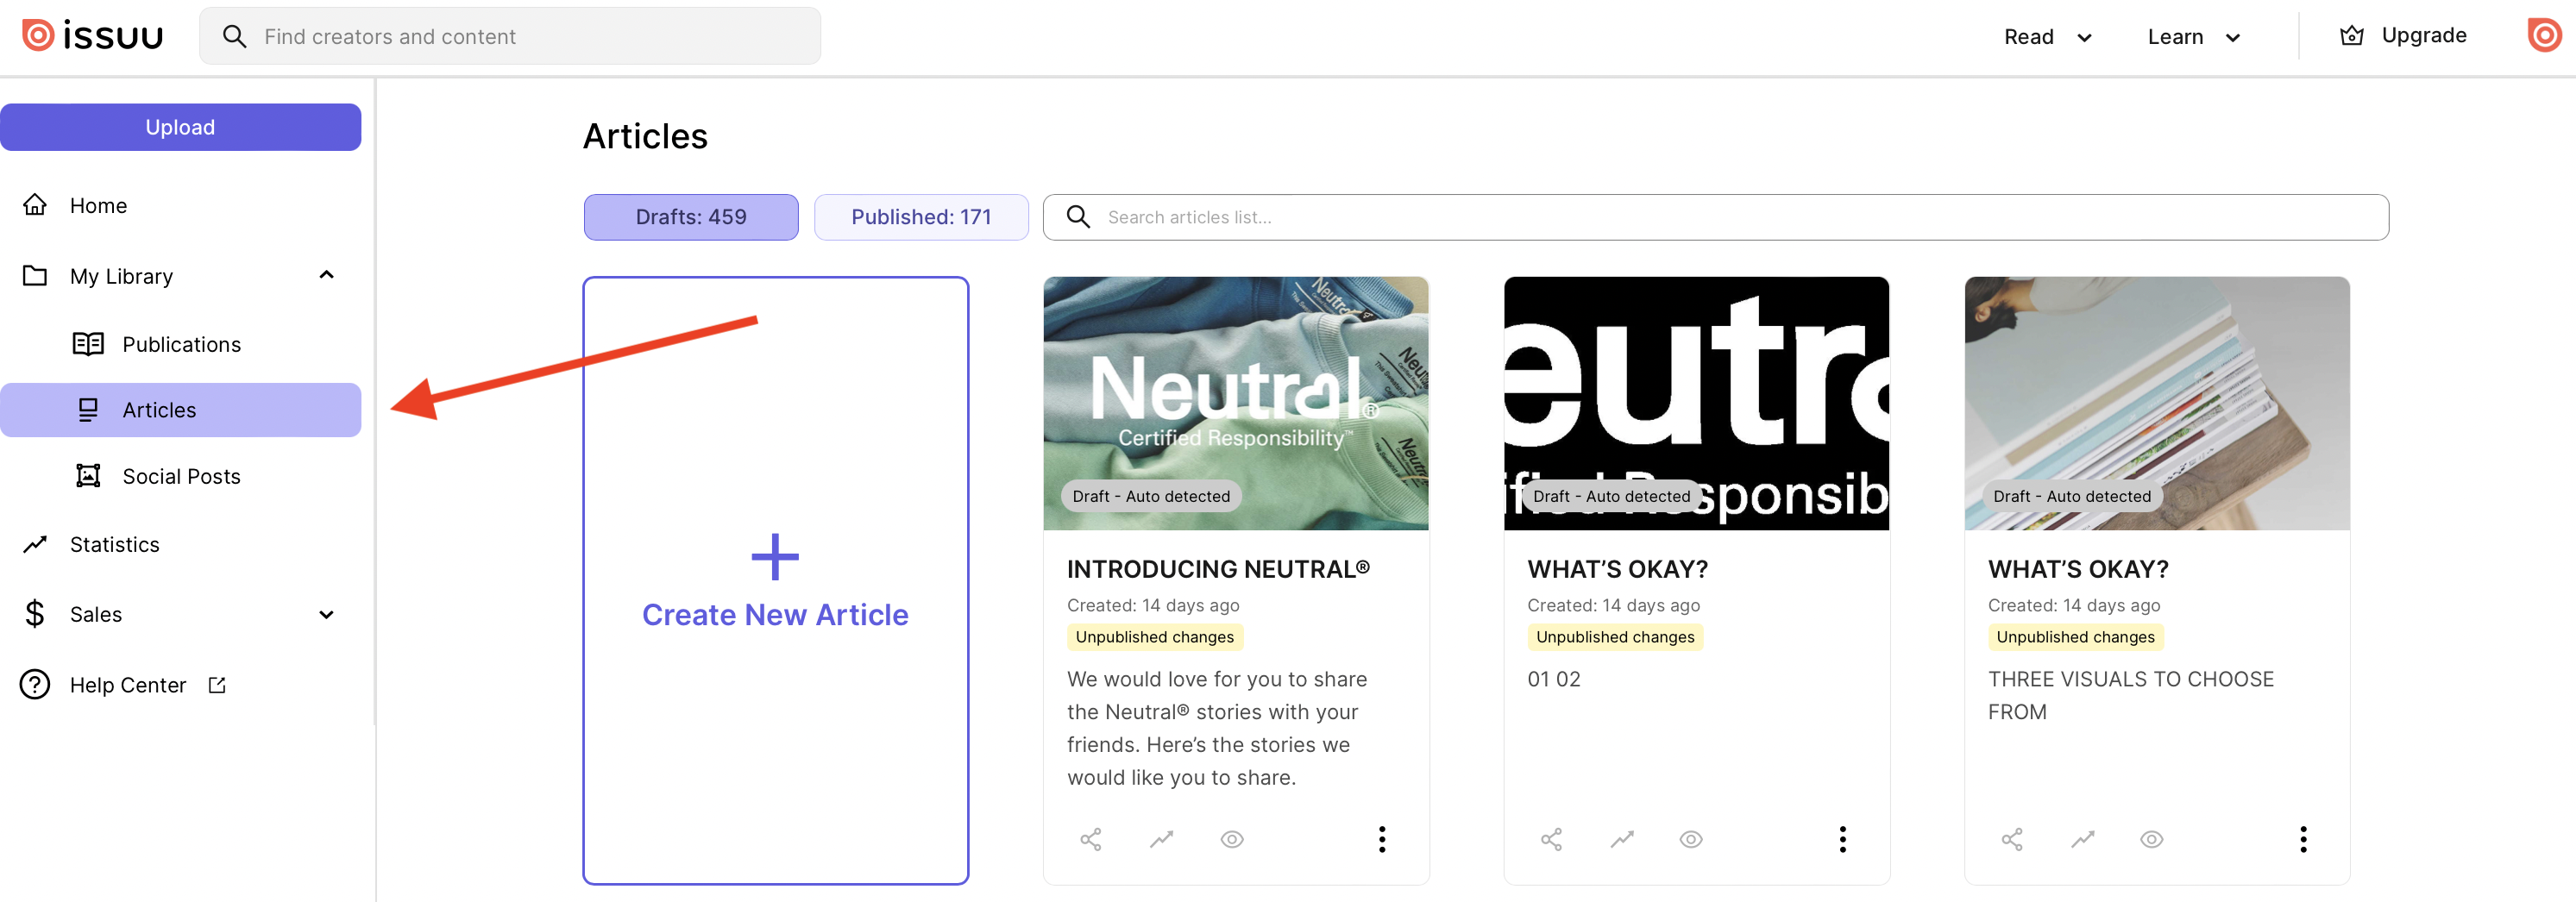The image size is (2576, 902).
Task: Open the Learn dropdown menu
Action: point(2194,37)
